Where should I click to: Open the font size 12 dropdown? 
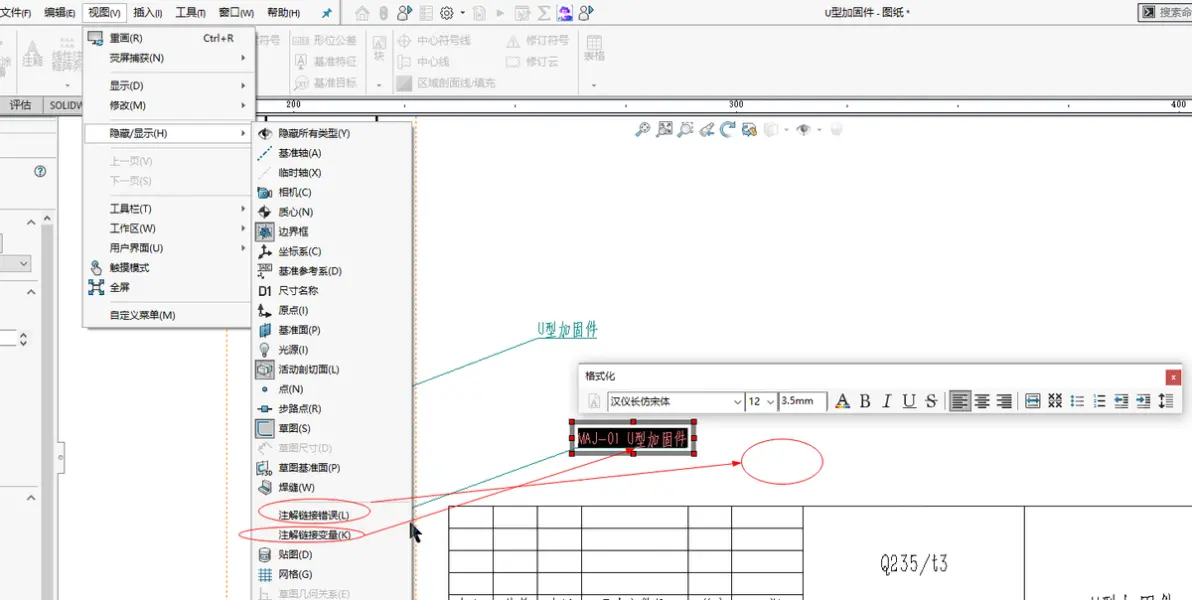click(771, 402)
